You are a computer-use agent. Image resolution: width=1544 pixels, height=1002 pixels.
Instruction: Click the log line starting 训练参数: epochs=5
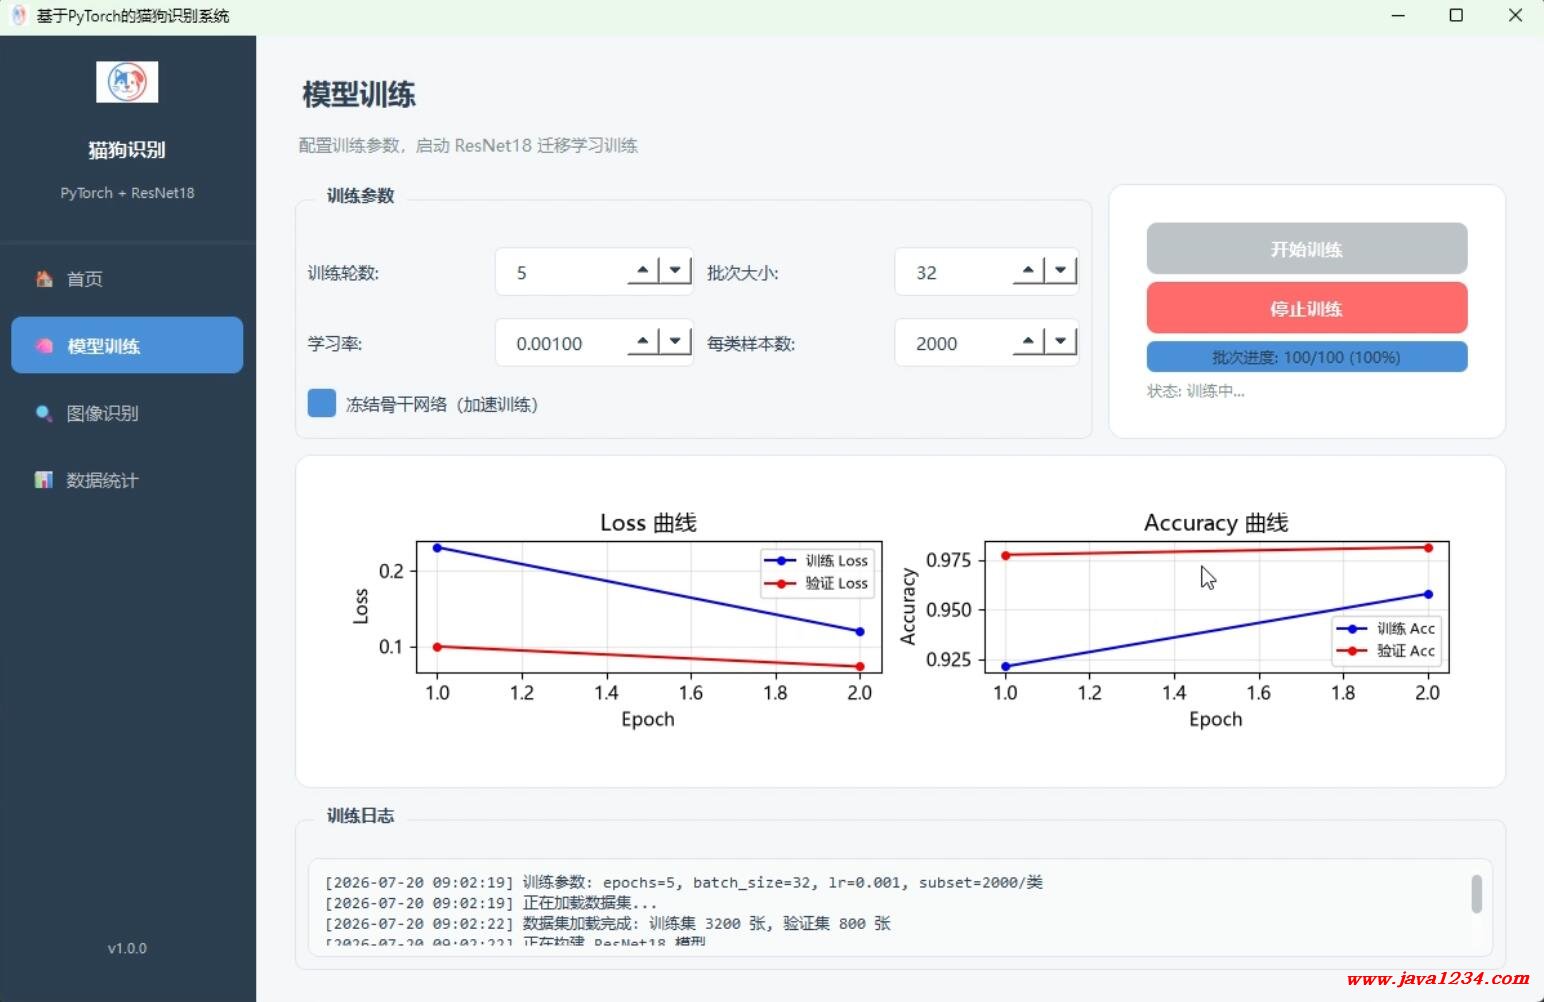point(684,882)
